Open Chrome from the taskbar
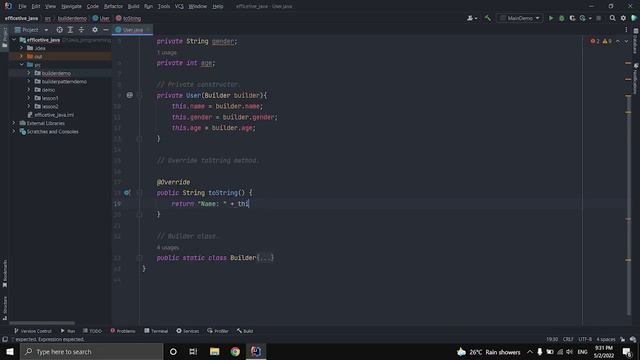 pyautogui.click(x=235, y=351)
